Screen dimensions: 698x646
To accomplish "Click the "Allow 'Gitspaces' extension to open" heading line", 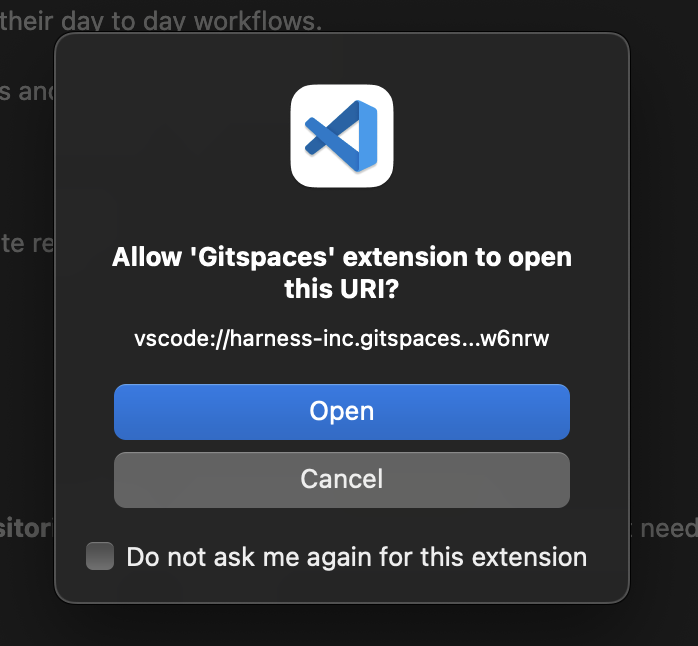I will tap(342, 257).
